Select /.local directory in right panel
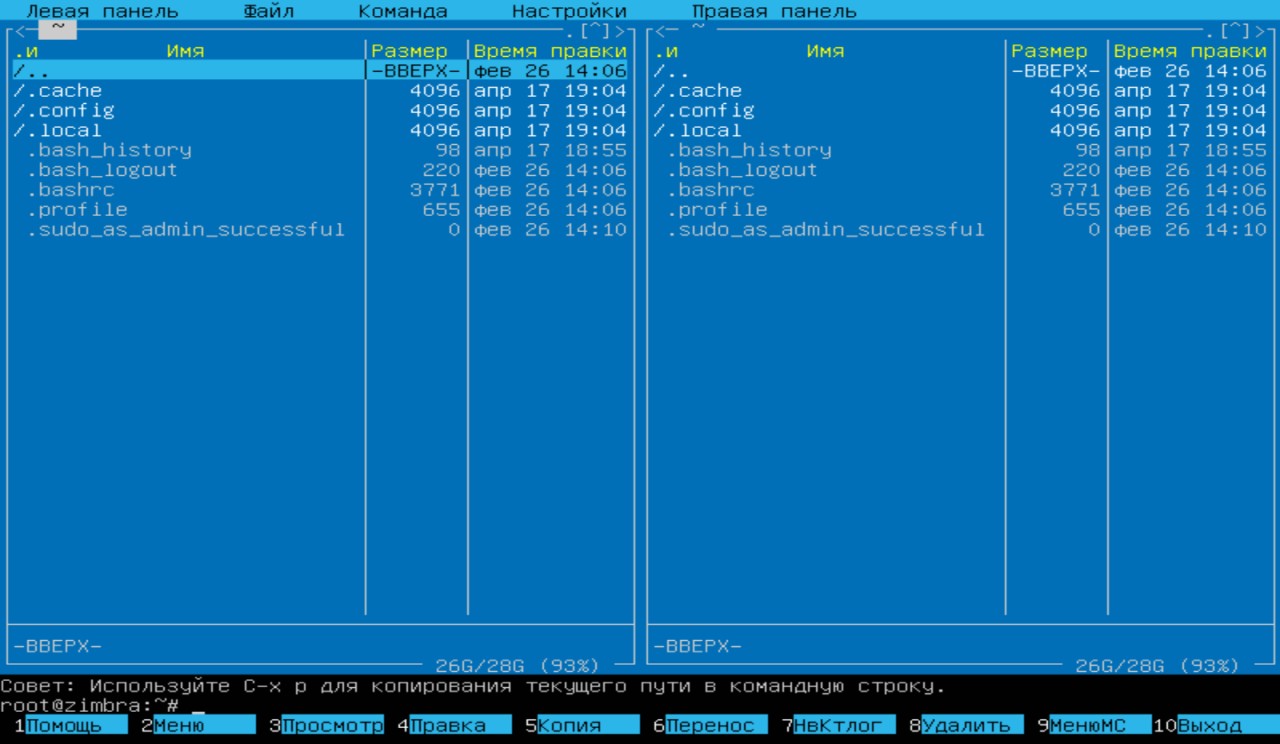Screen dimensions: 1280x744 960,130
